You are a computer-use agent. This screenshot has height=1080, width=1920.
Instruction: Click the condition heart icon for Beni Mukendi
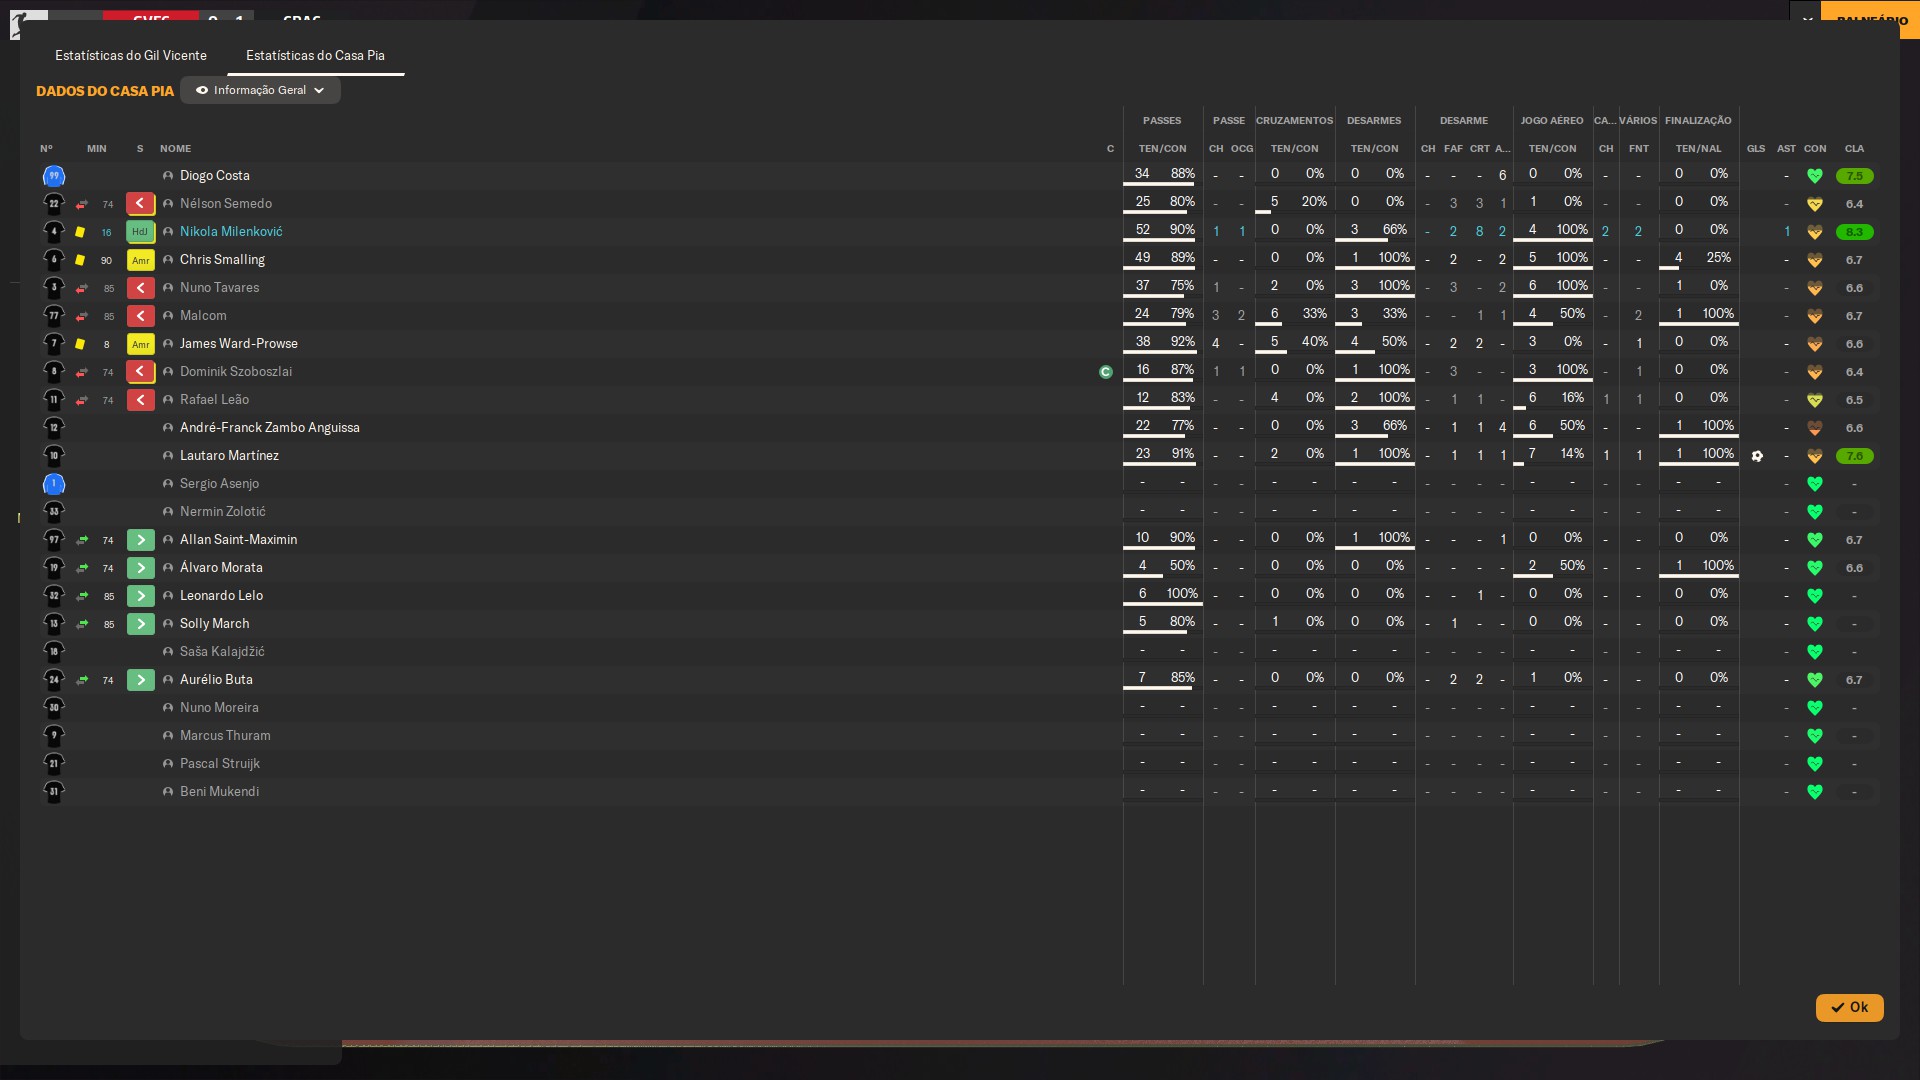[1814, 792]
